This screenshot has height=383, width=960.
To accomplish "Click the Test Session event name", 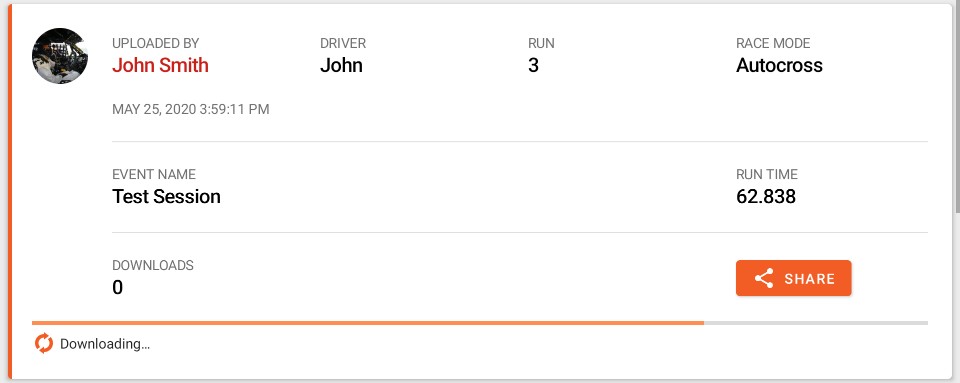I will (167, 196).
